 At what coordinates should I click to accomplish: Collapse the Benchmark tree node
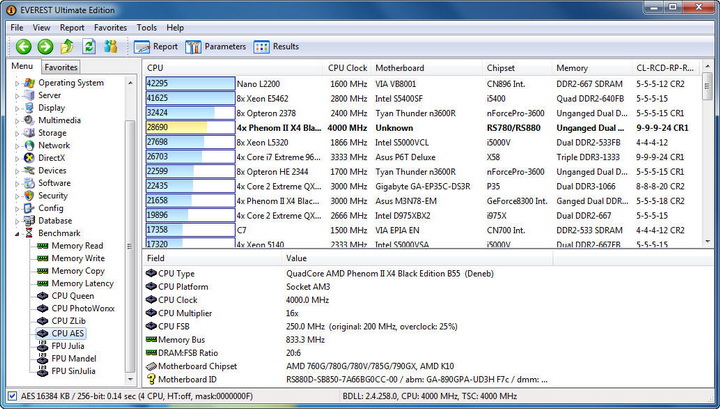point(17,234)
